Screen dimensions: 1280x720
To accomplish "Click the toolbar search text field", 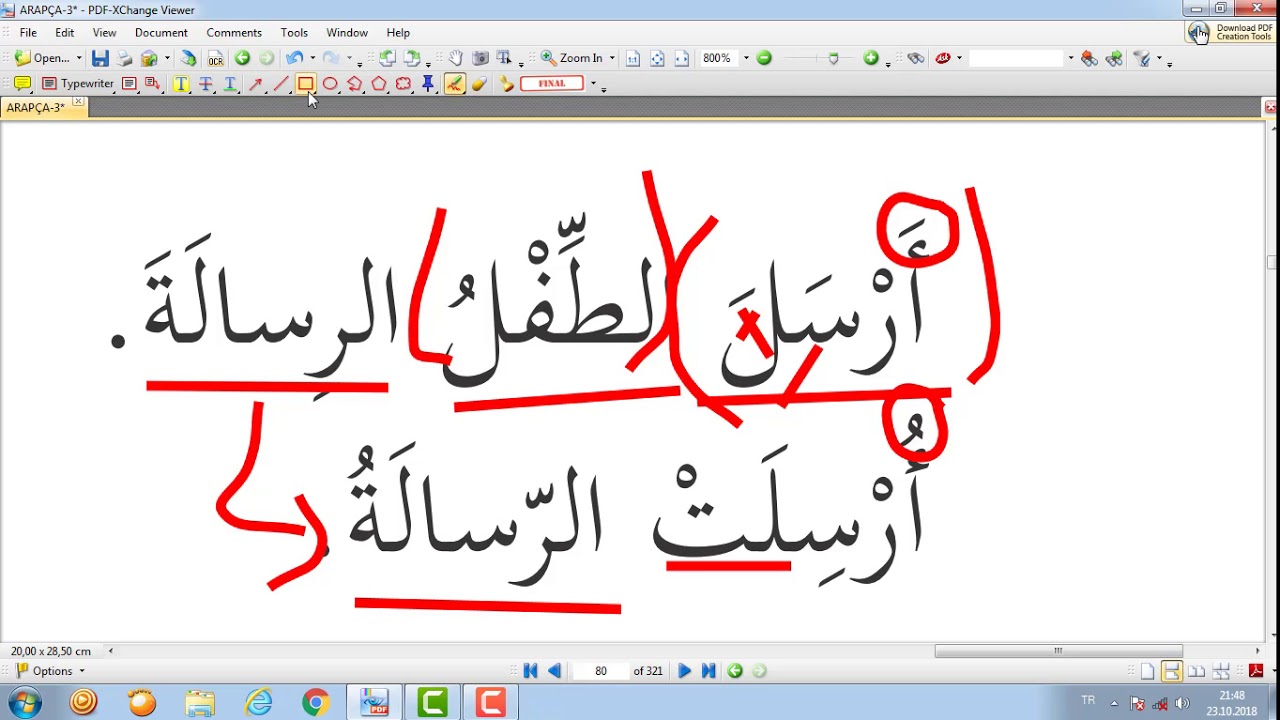I will [x=1016, y=58].
